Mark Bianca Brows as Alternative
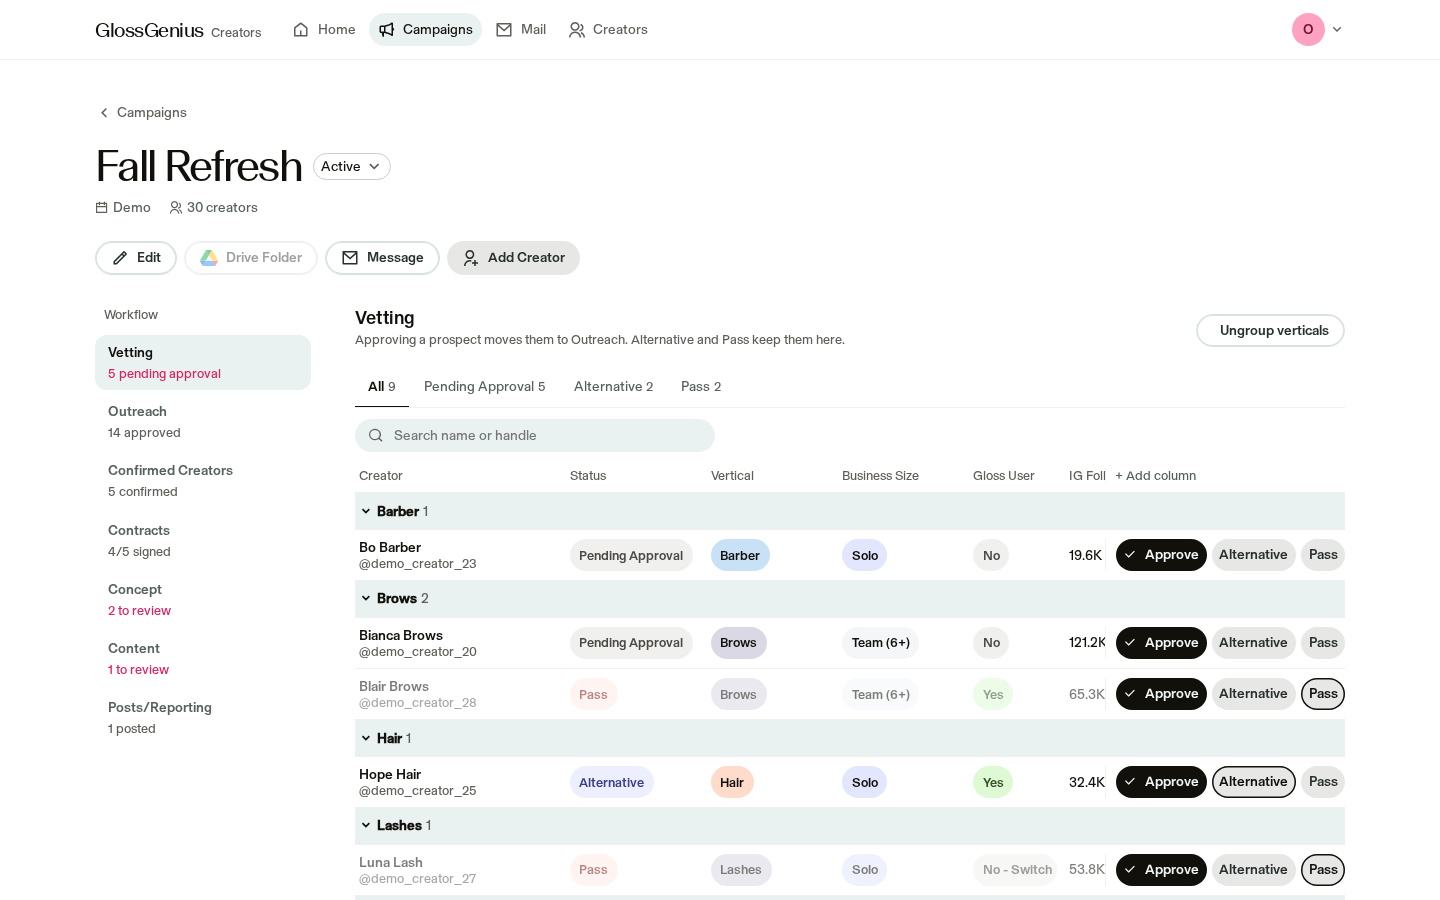Viewport: 1440px width, 900px height. (1253, 643)
